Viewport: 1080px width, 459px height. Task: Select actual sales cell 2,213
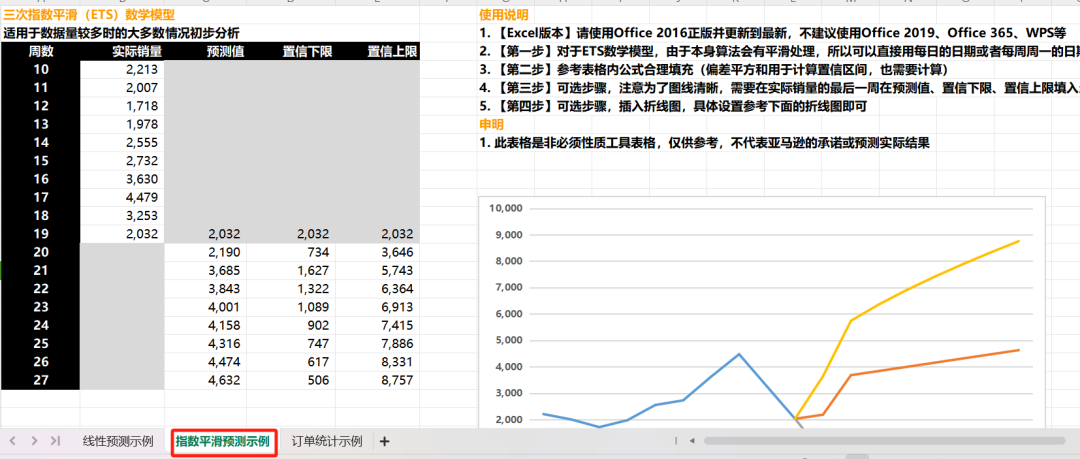pyautogui.click(x=122, y=69)
